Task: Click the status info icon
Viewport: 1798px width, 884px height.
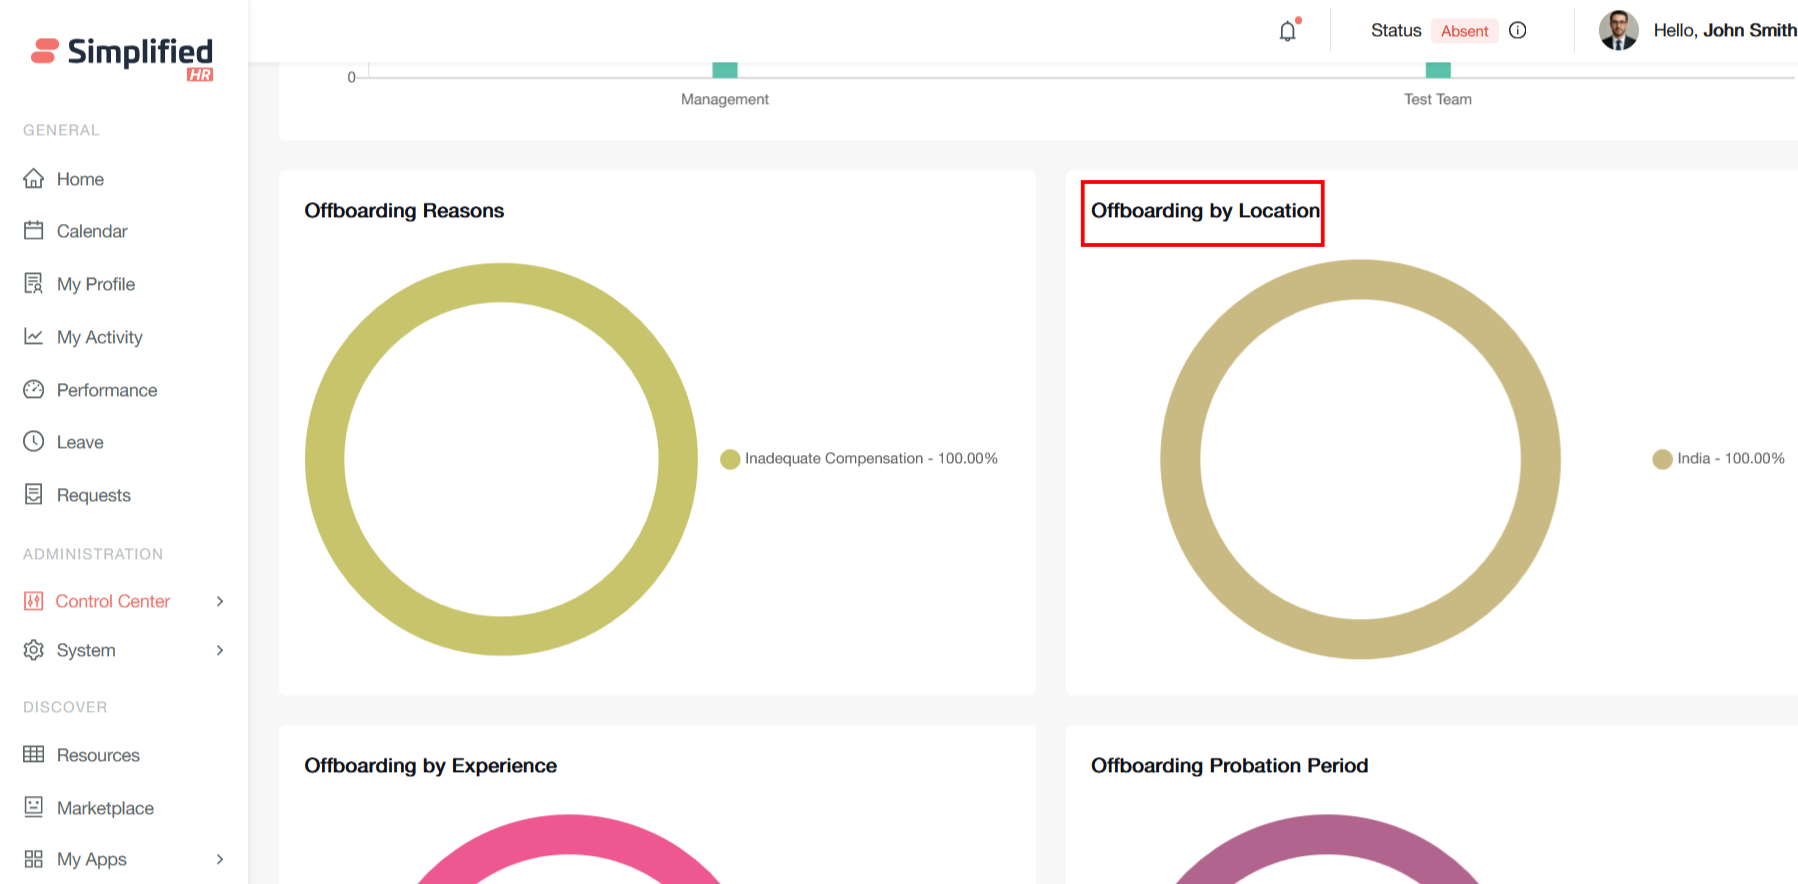Action: tap(1517, 30)
